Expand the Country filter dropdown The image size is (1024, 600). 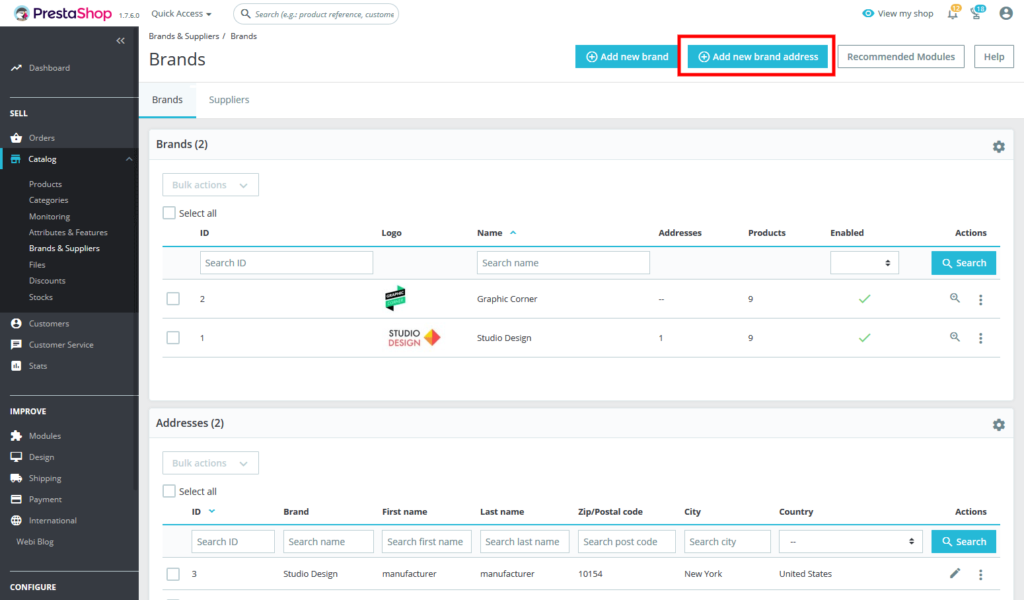coord(851,542)
